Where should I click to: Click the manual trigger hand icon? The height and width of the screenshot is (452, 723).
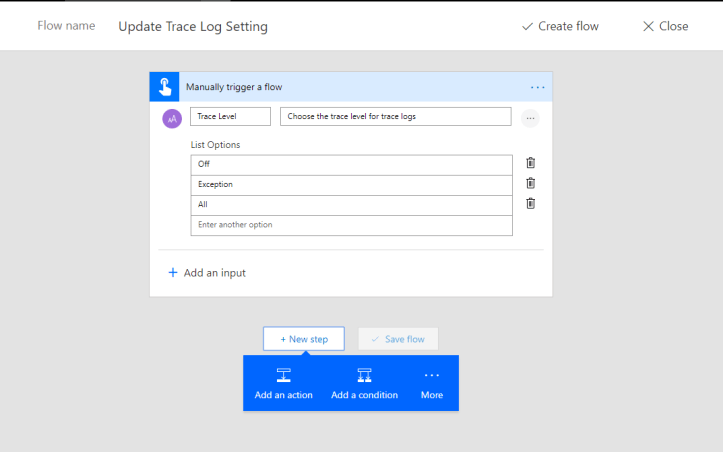pos(164,87)
